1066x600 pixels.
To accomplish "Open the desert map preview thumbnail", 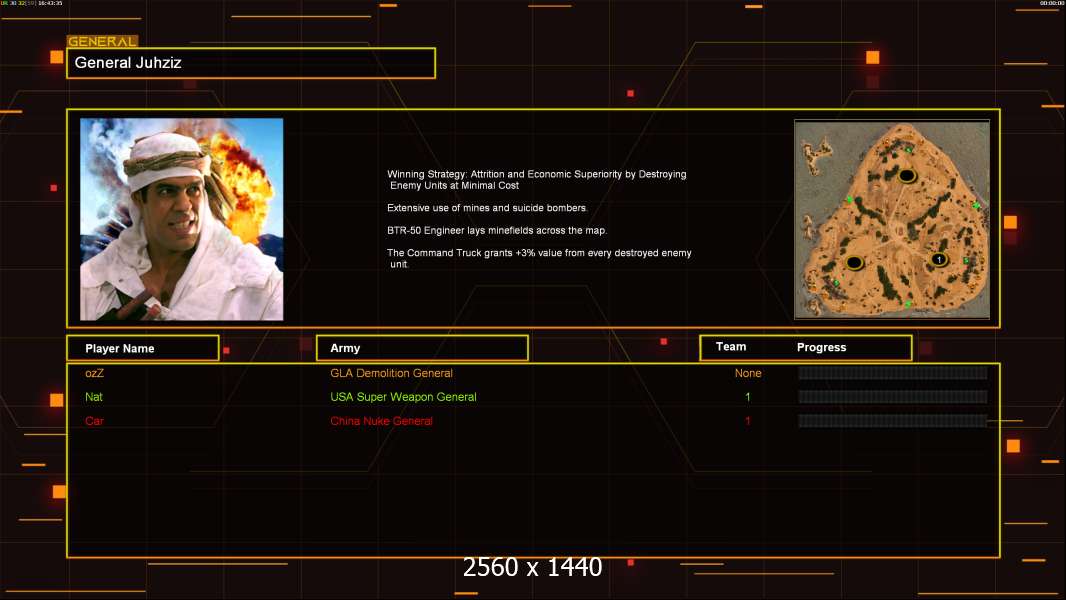I will click(892, 219).
